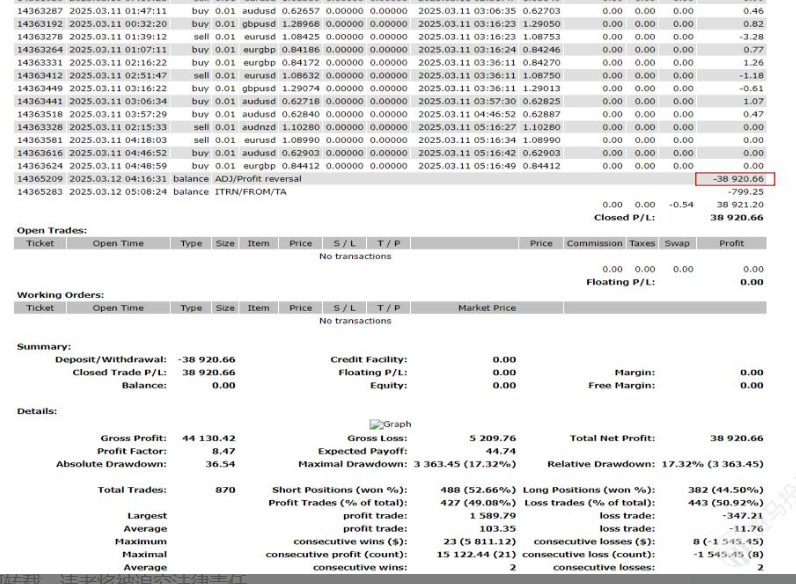Click Profit column header in Open Trades
This screenshot has width=796, height=584.
(x=731, y=243)
